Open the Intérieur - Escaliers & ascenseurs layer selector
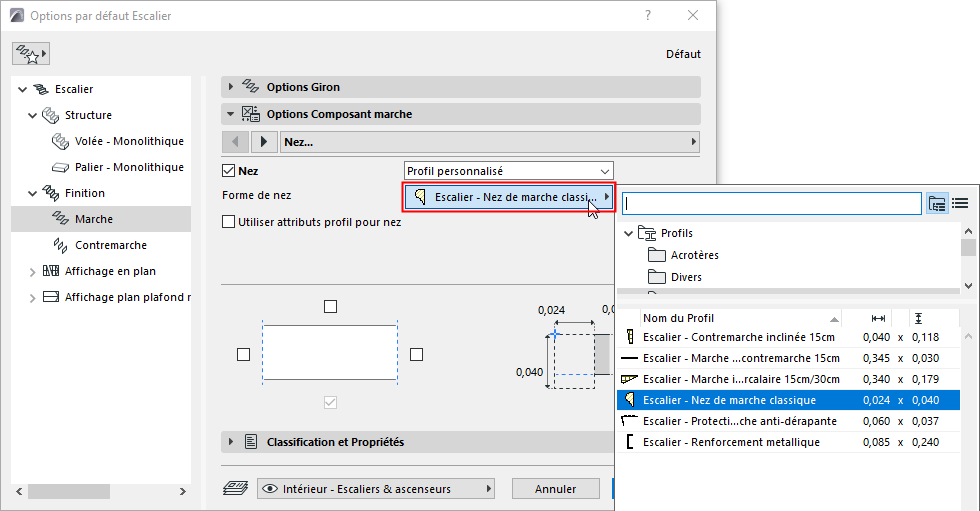The height and width of the screenshot is (511, 980). (377, 489)
